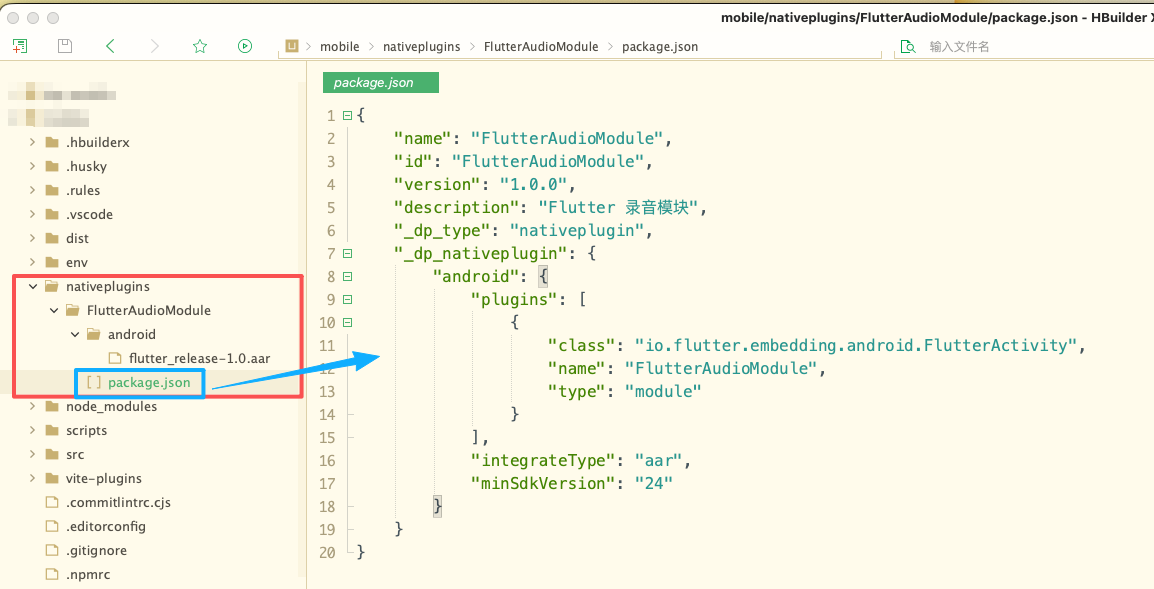The width and height of the screenshot is (1154, 589).
Task: Click the forward navigation arrow
Action: click(x=155, y=46)
